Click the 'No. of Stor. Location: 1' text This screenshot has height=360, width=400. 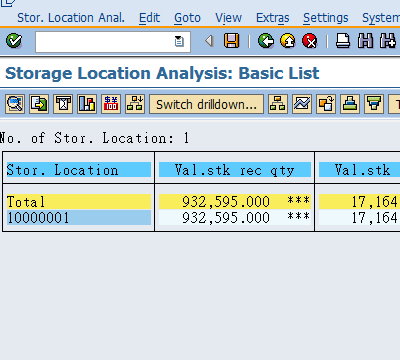tap(94, 138)
